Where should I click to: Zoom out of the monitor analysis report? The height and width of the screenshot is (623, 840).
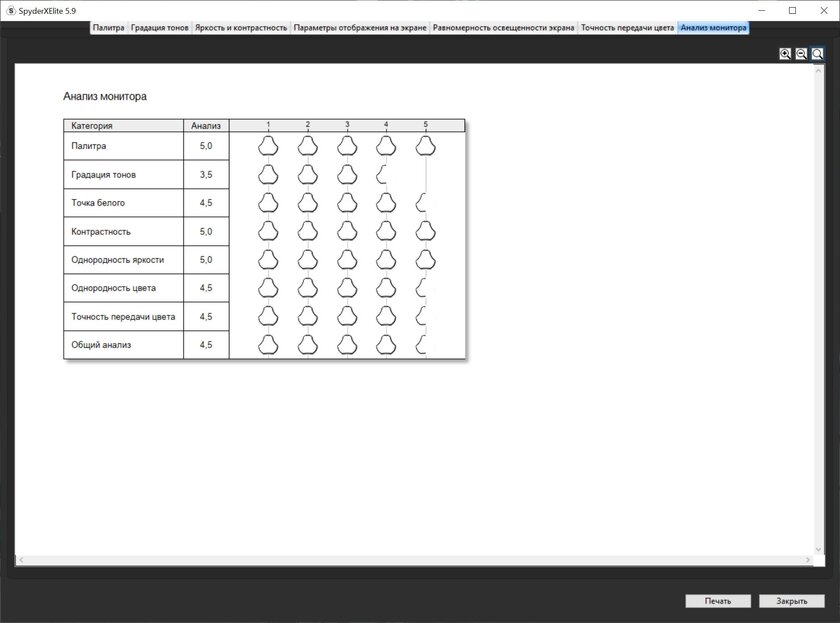pos(801,54)
